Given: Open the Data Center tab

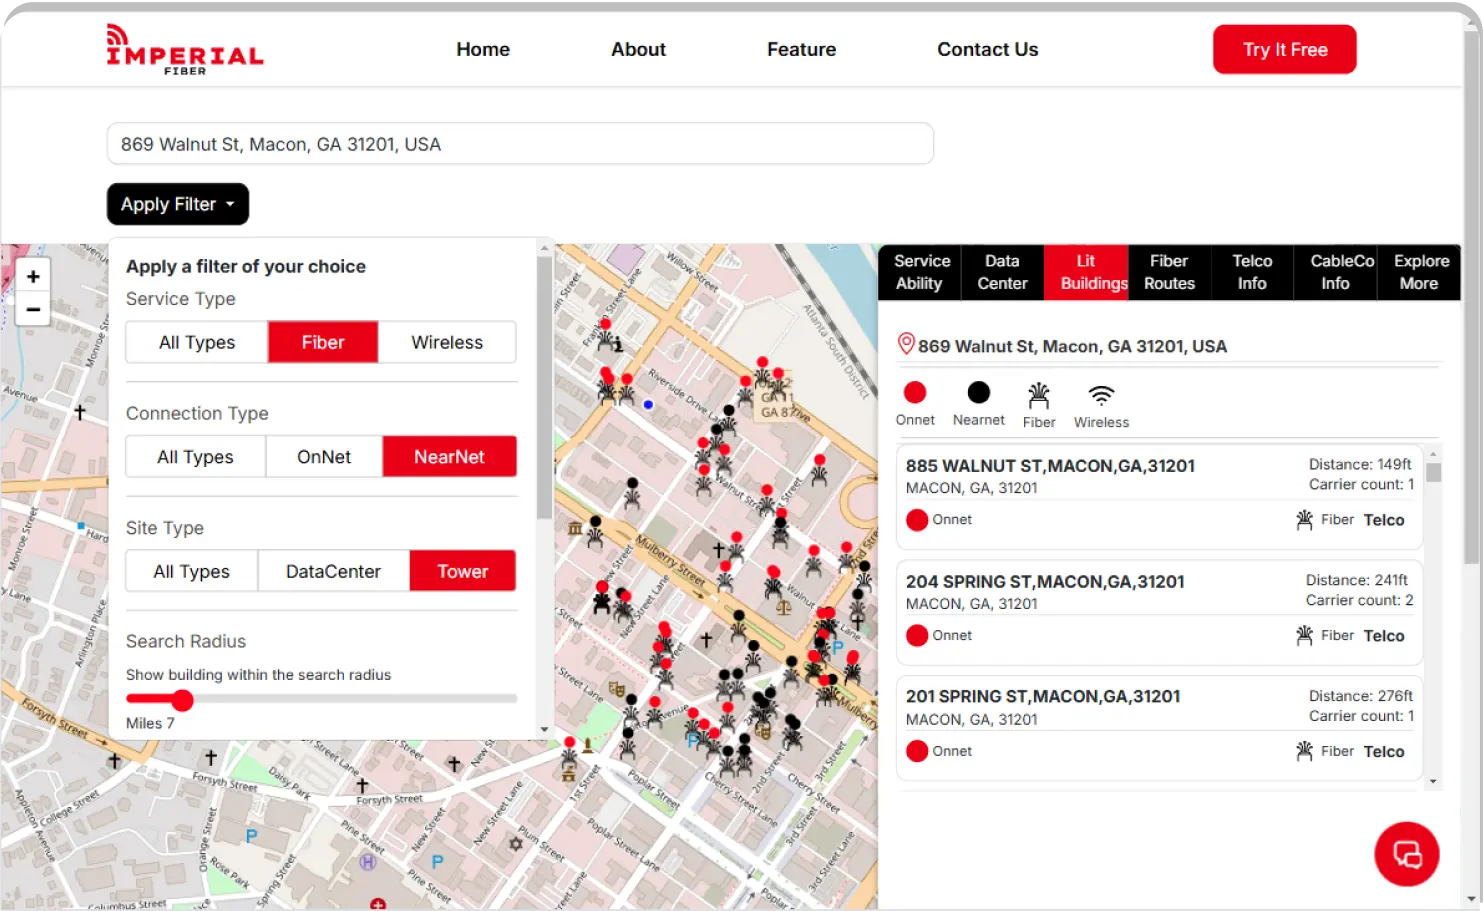Looking at the screenshot, I should (x=1002, y=272).
